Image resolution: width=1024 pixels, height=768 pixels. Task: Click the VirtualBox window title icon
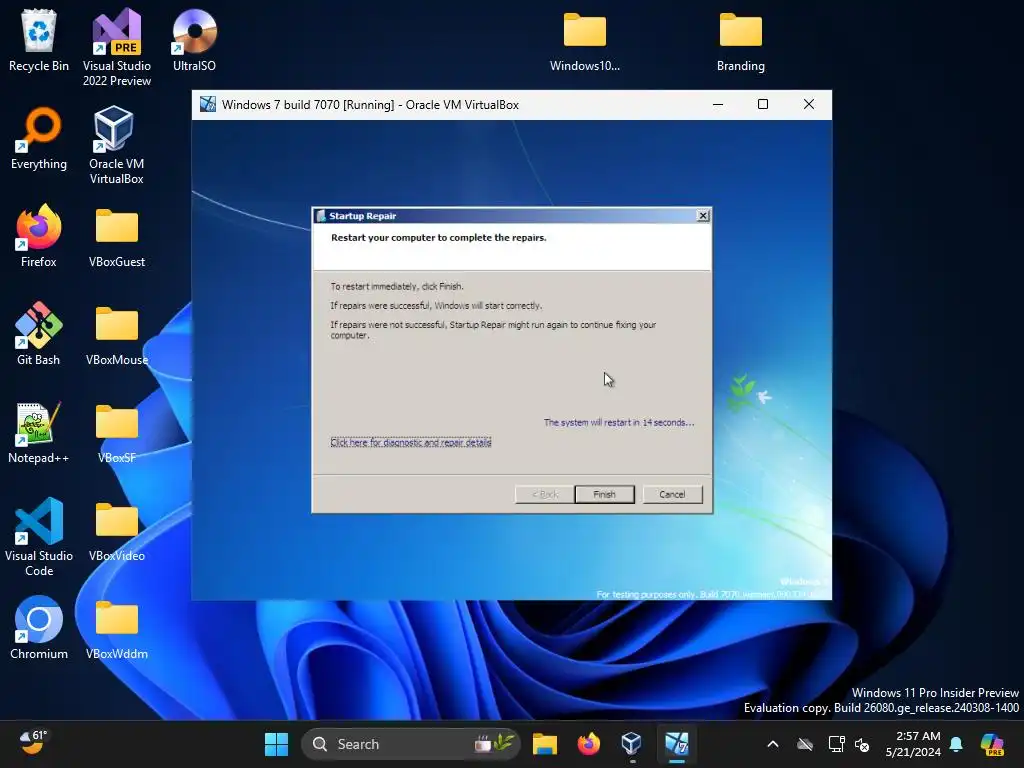pyautogui.click(x=208, y=104)
